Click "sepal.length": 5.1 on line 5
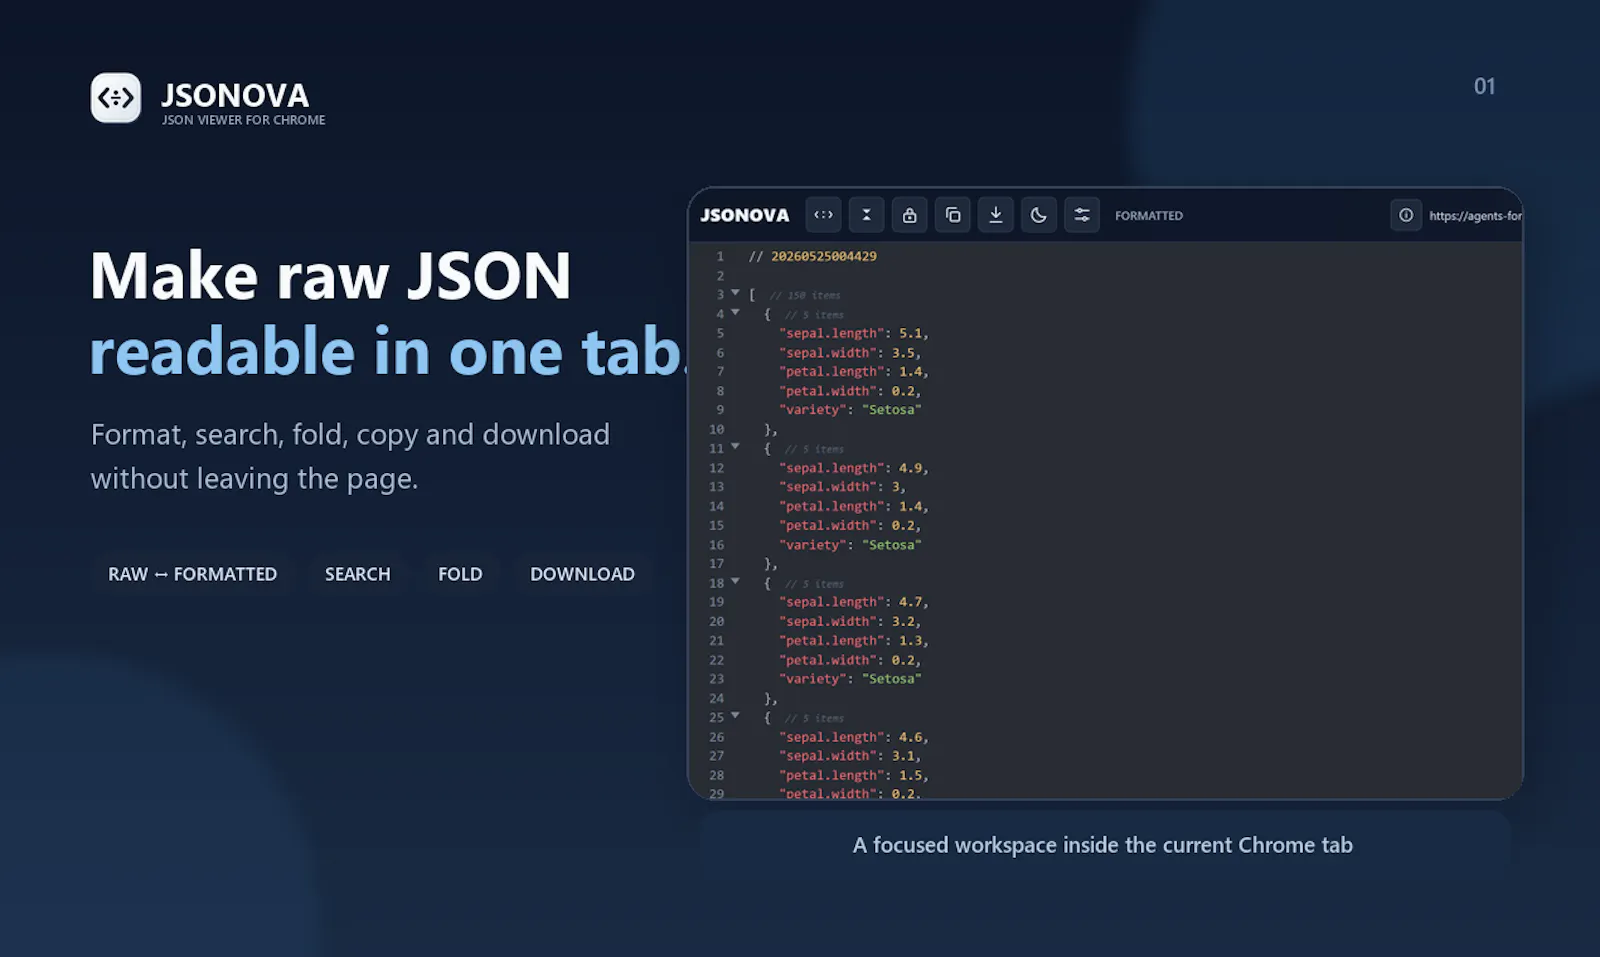Image resolution: width=1600 pixels, height=957 pixels. (x=854, y=333)
